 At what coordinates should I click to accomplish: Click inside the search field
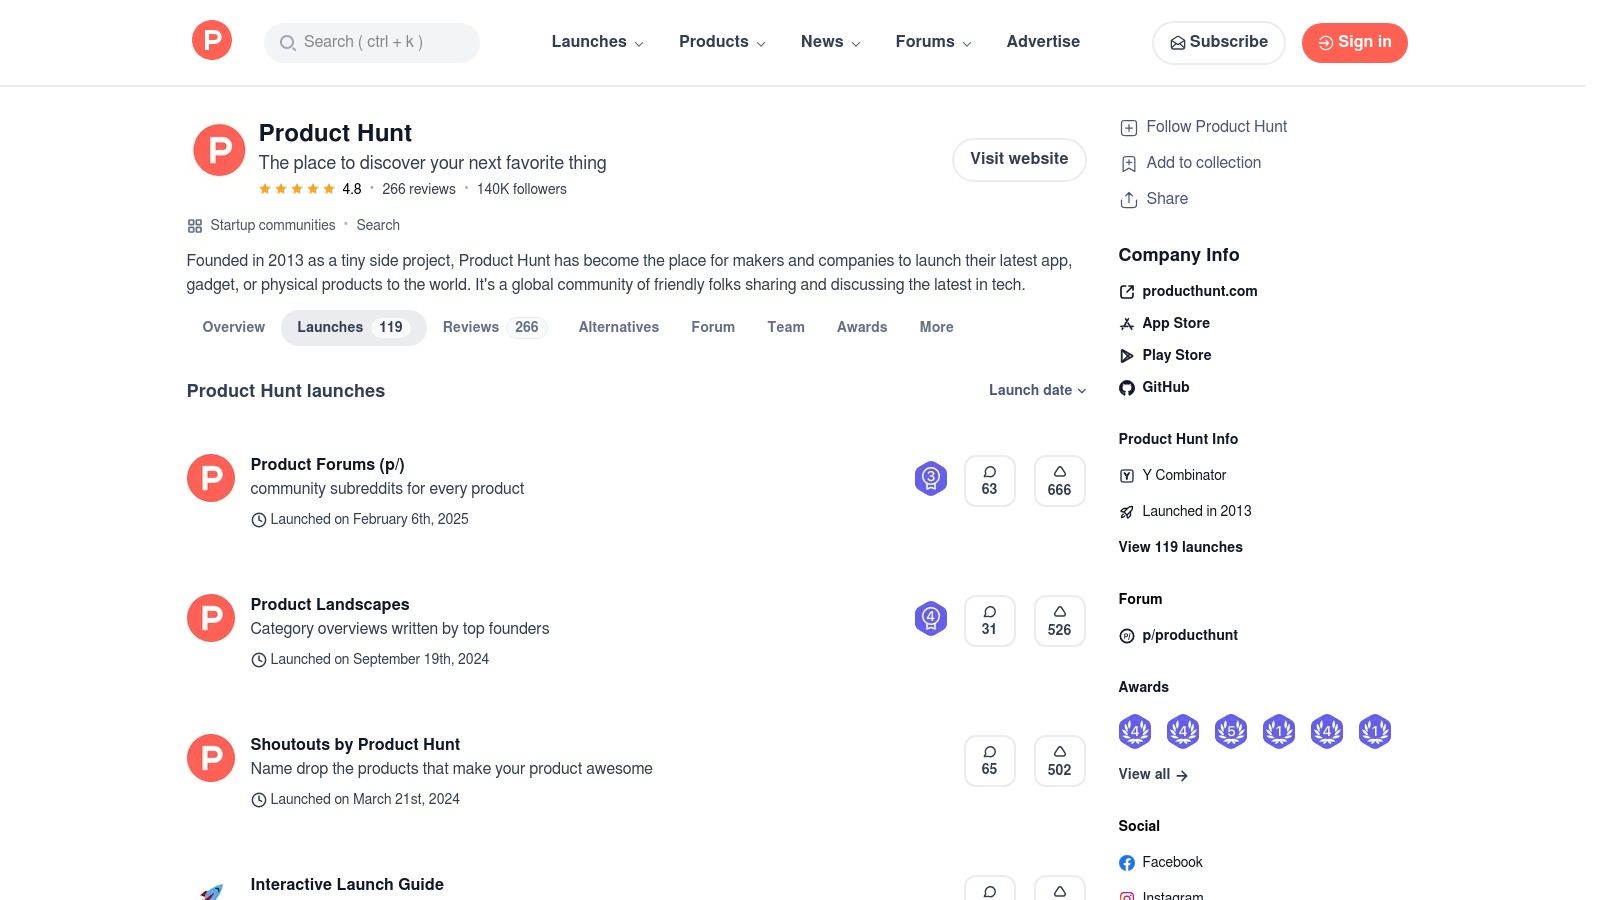[371, 42]
